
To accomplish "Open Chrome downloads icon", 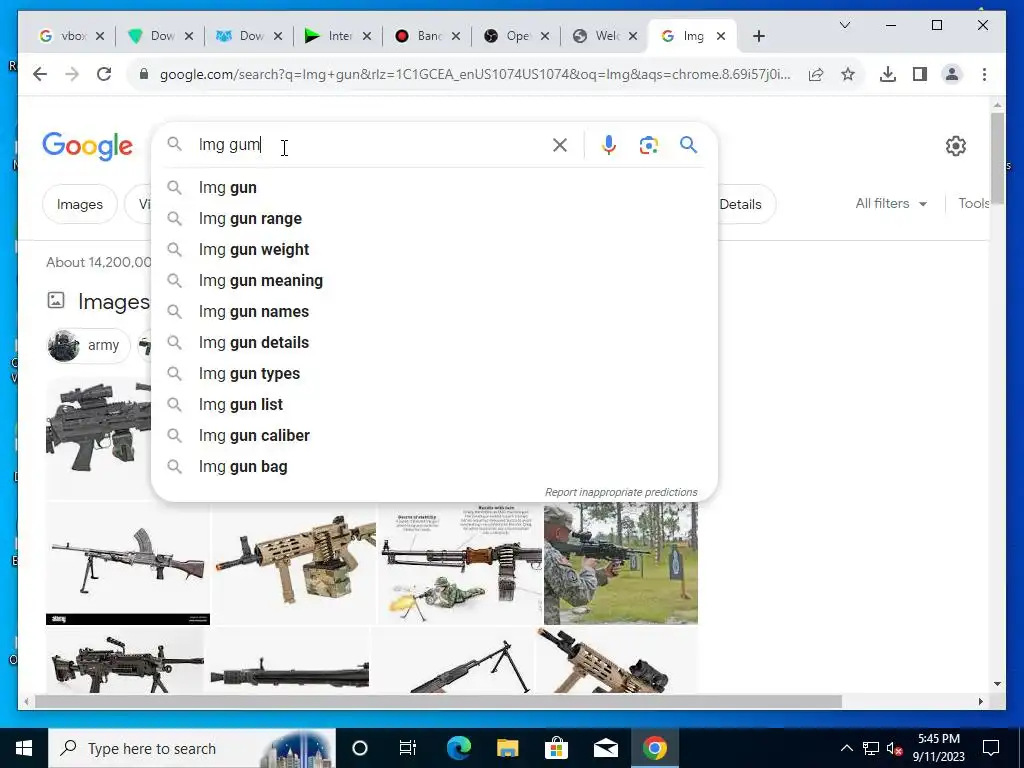I will pos(888,74).
